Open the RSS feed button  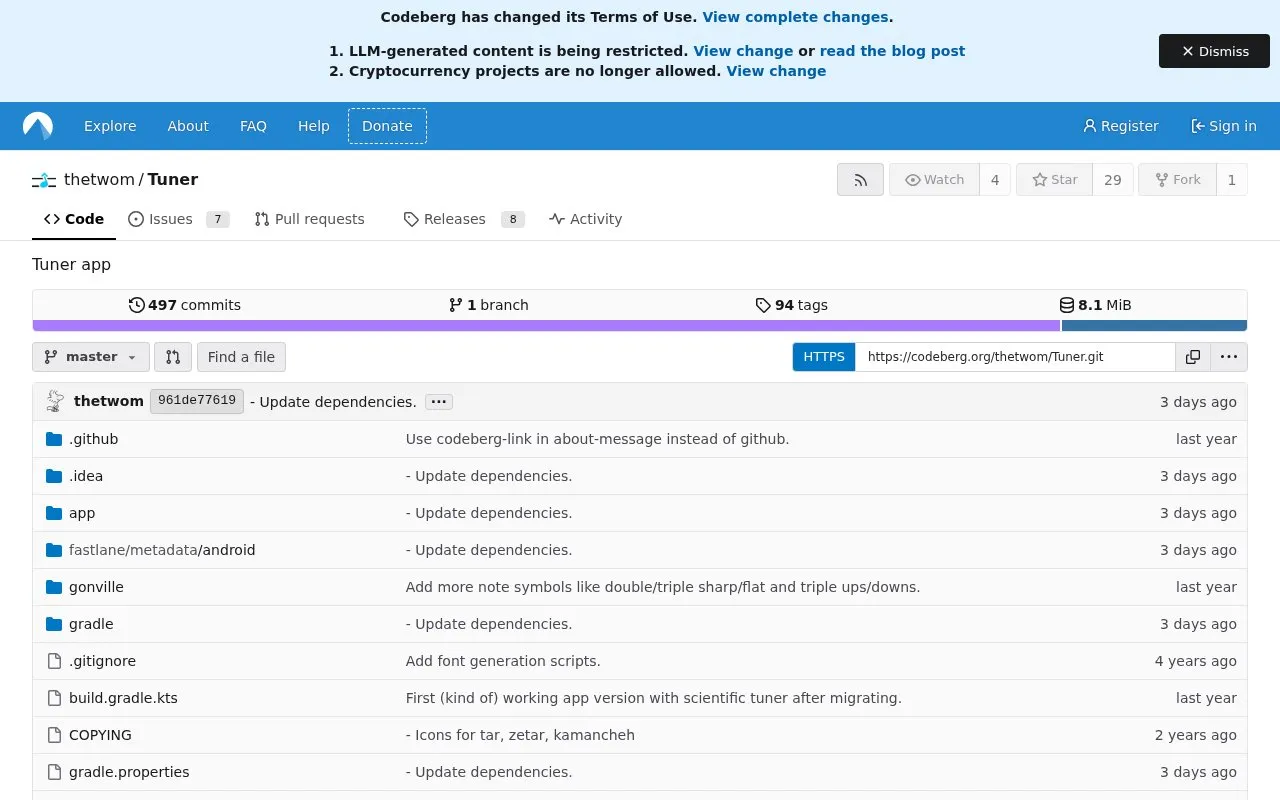(x=860, y=180)
